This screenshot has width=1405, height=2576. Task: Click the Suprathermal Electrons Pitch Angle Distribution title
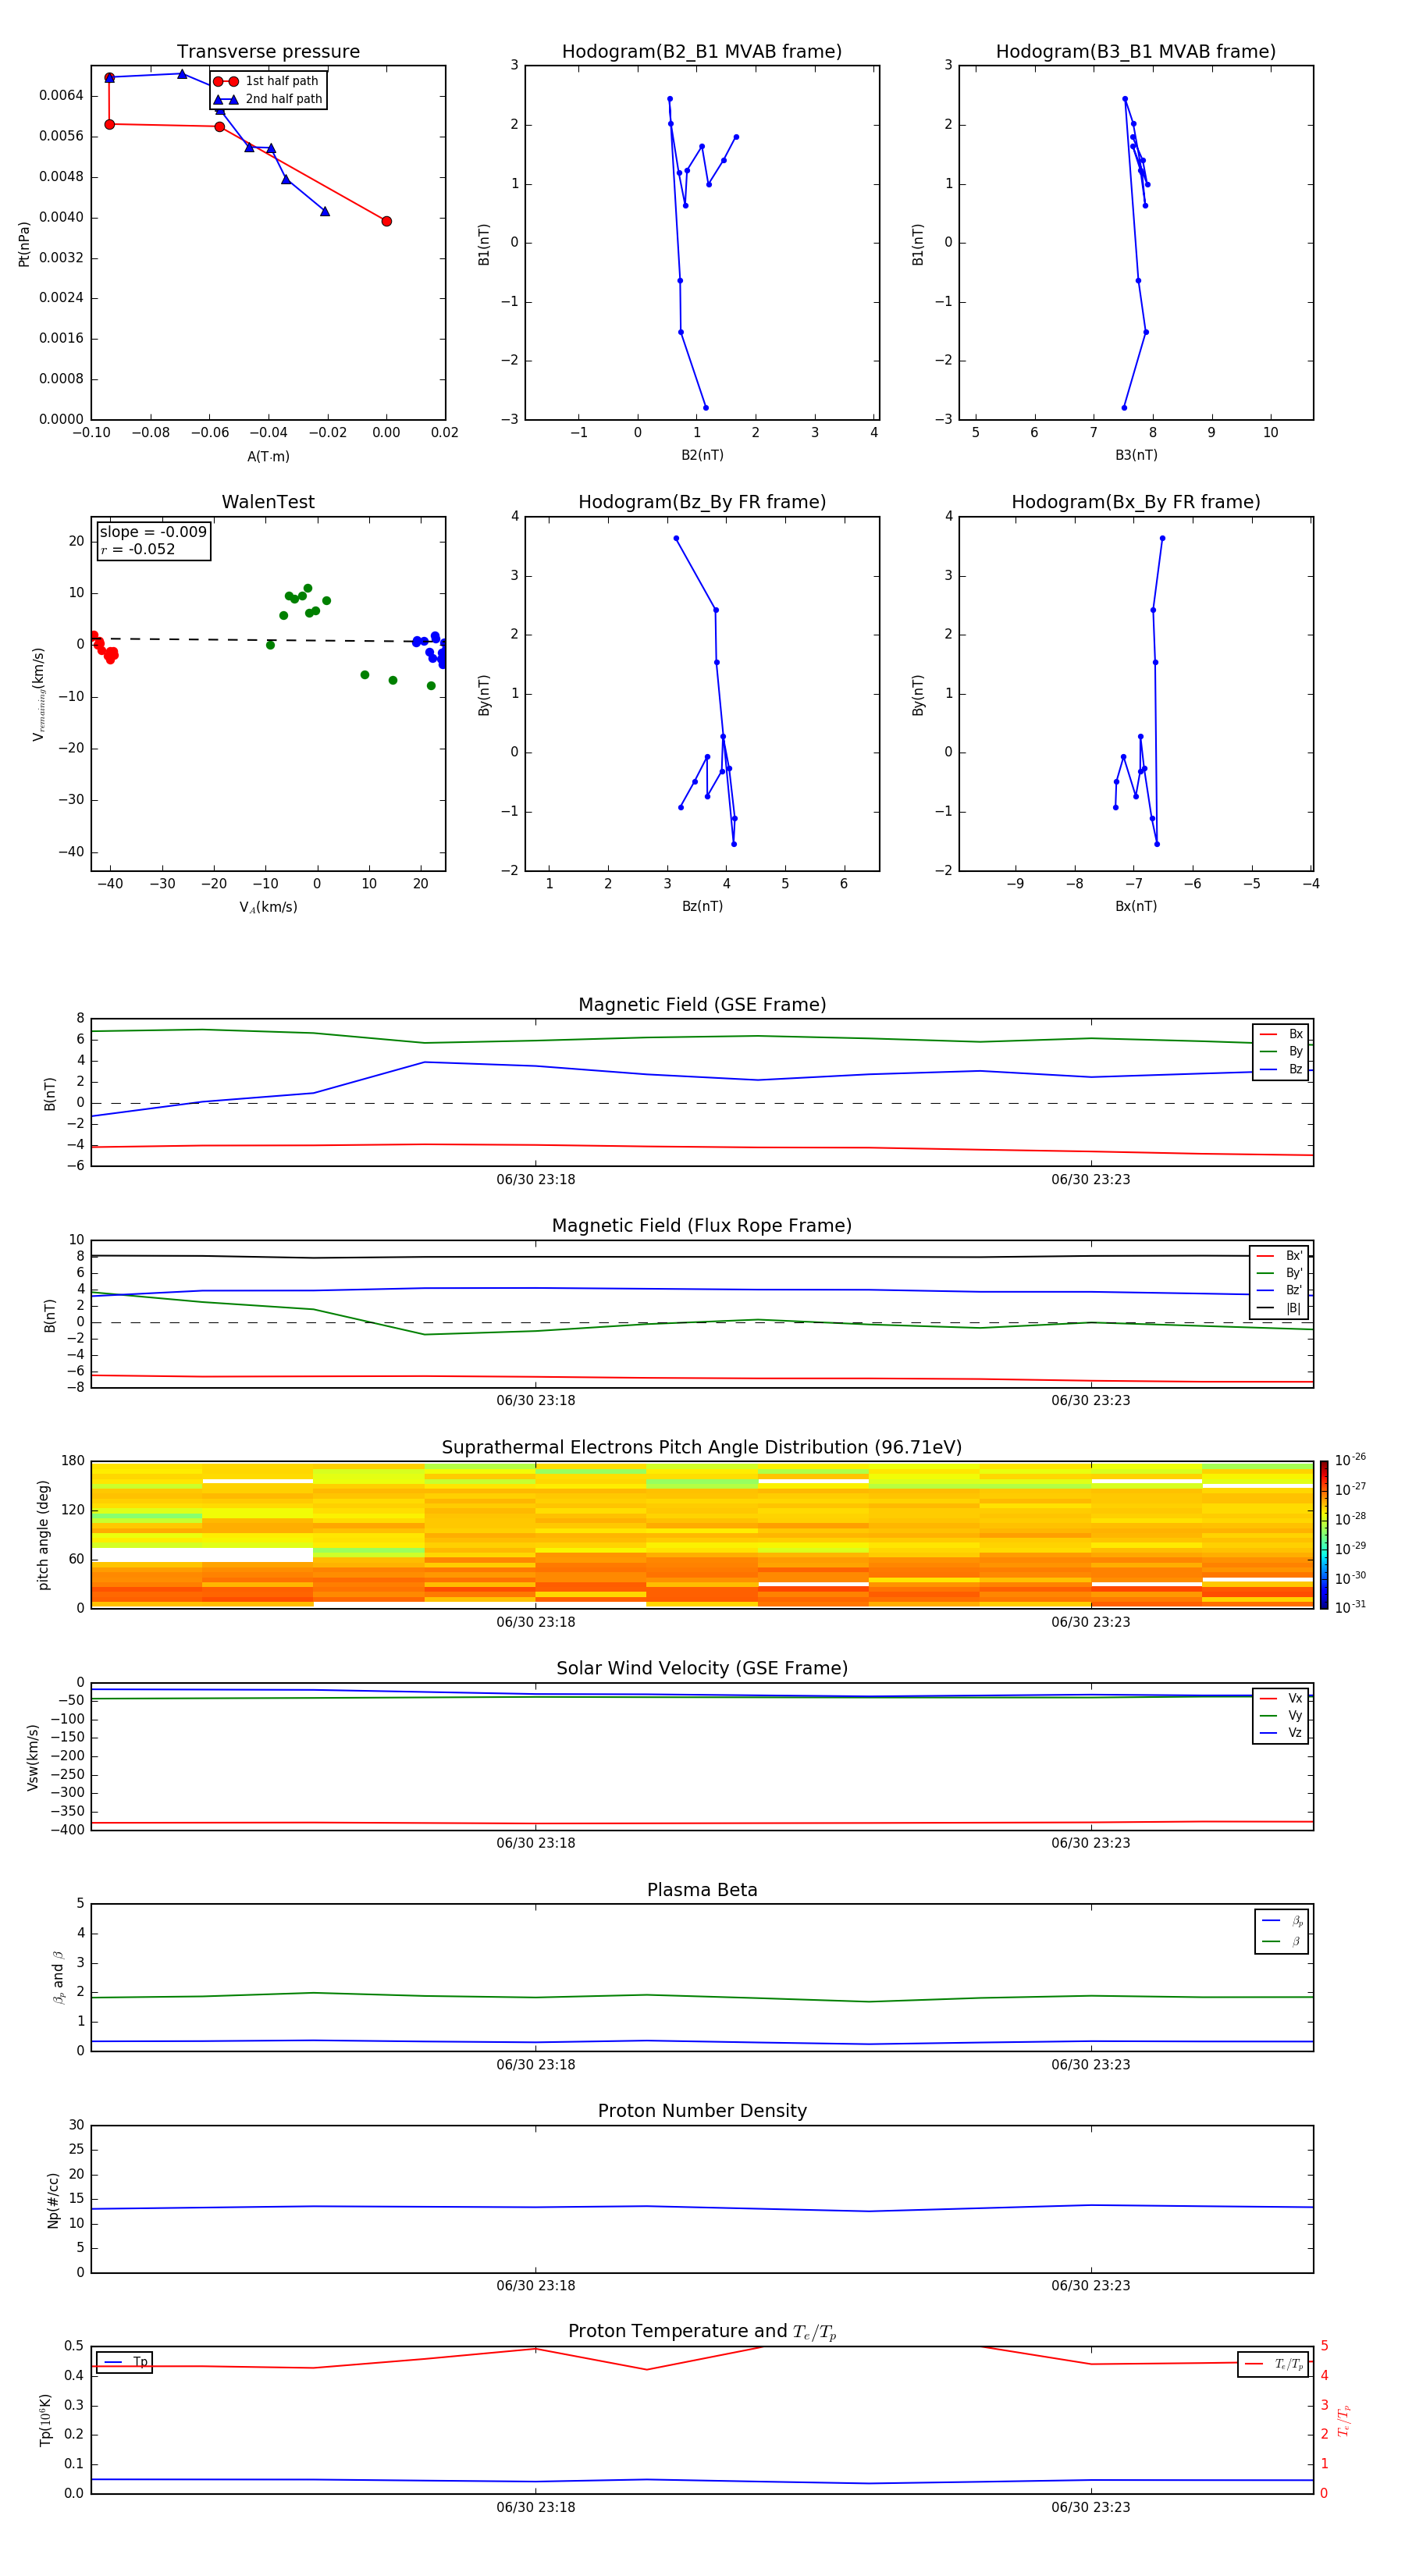coord(702,1447)
